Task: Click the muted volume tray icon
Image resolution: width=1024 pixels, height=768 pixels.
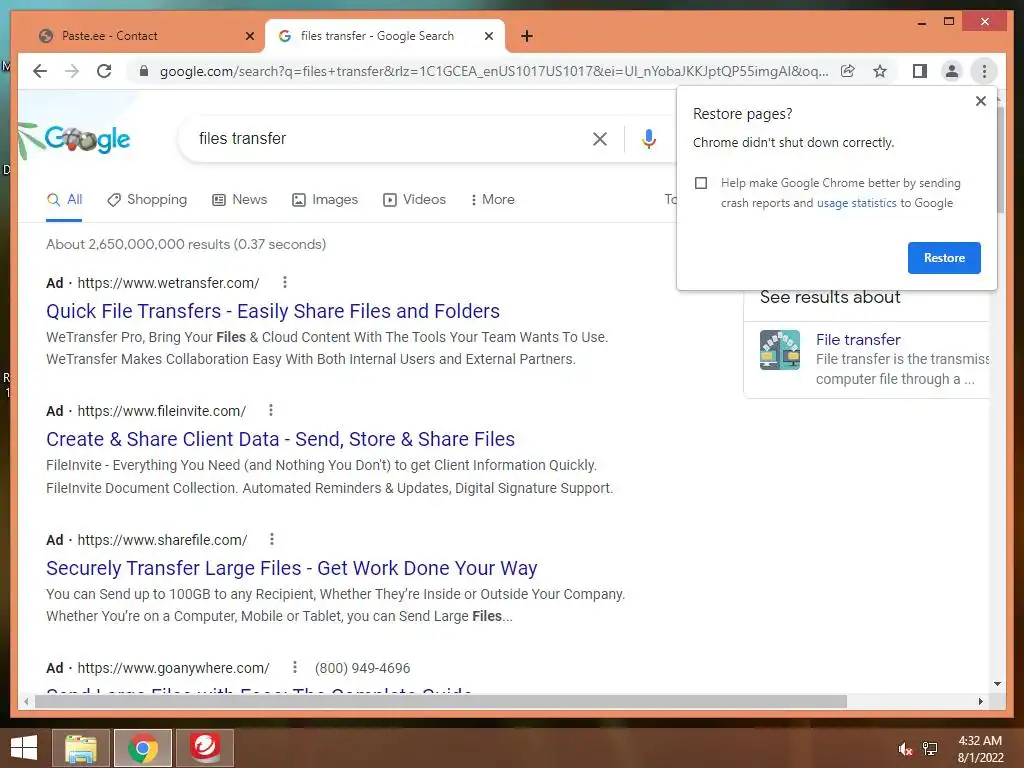Action: click(905, 748)
